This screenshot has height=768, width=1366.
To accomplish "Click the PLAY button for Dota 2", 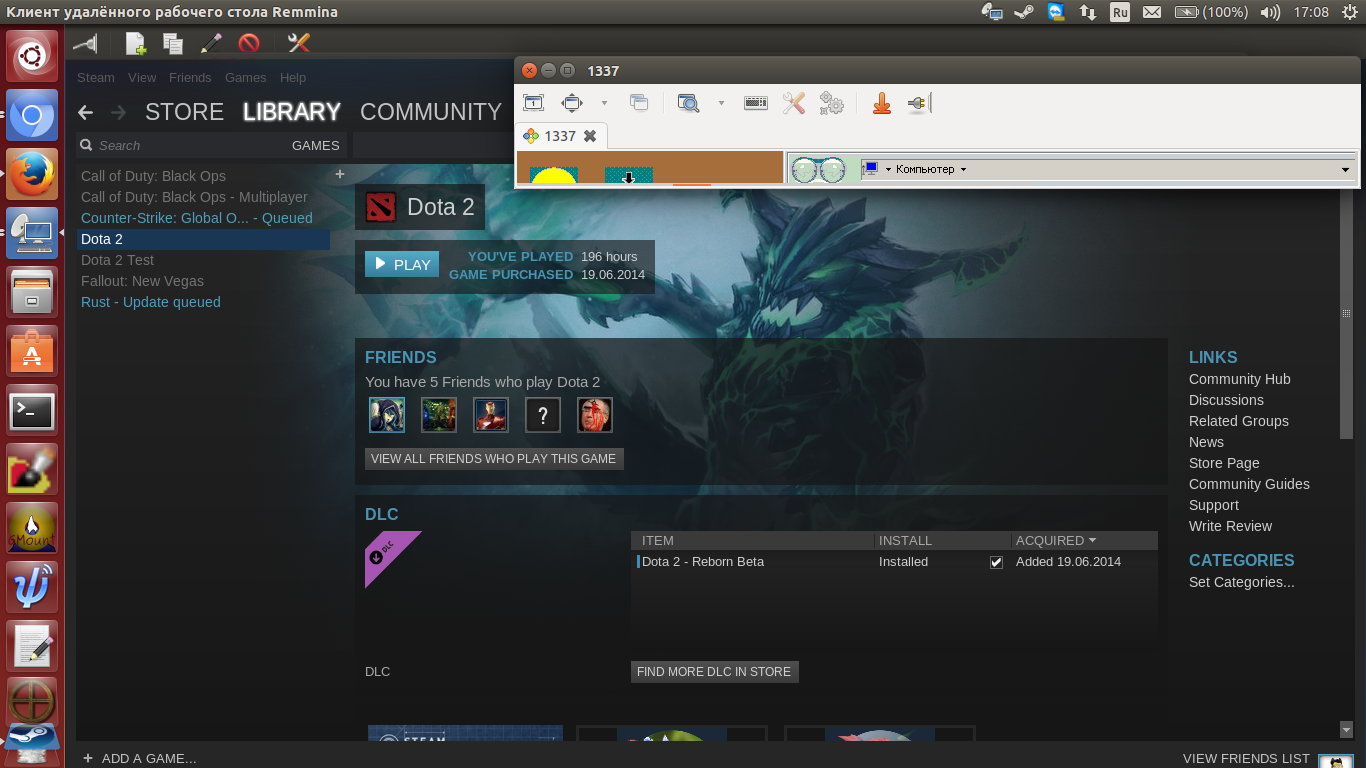I will click(402, 264).
